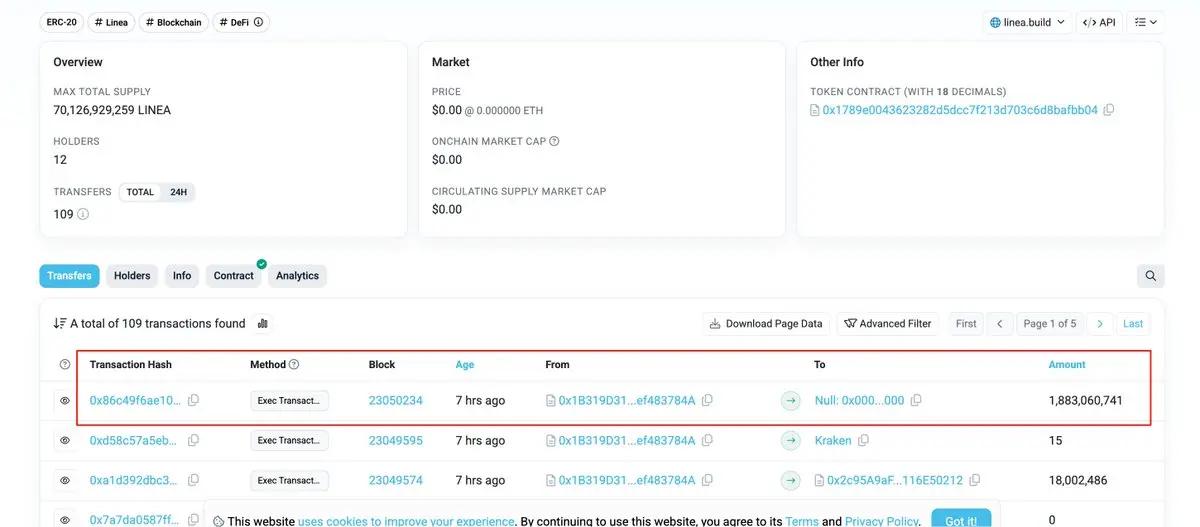1200x527 pixels.
Task: Click help icon beside Onchain Market Cap
Action: click(554, 141)
